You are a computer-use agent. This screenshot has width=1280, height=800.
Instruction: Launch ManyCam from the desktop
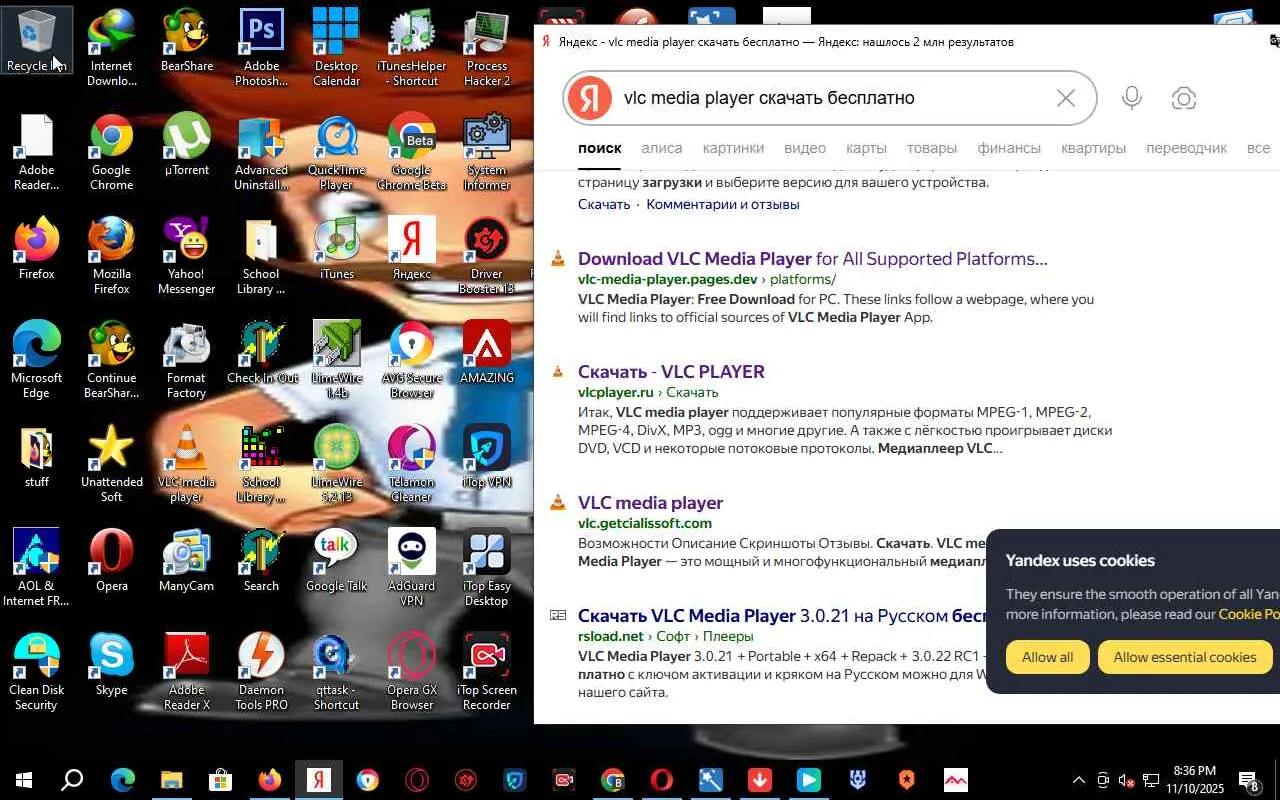click(187, 561)
